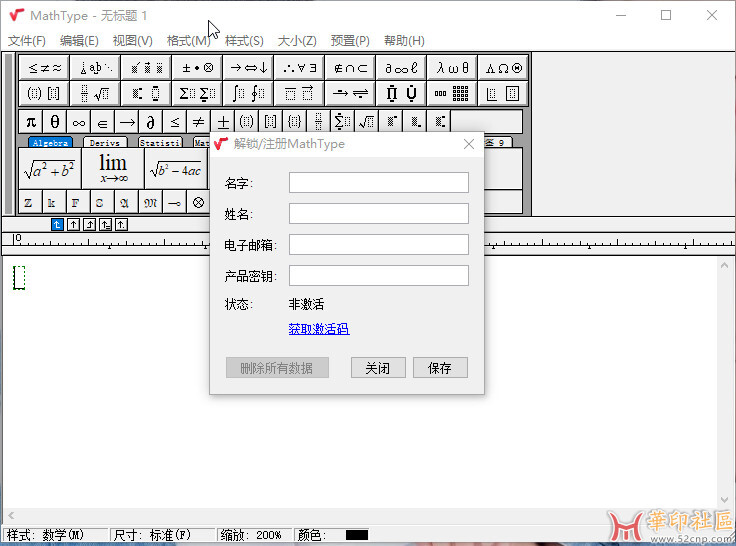Select the first highlighted tab-stop alignment button
The image size is (736, 546).
[57, 224]
